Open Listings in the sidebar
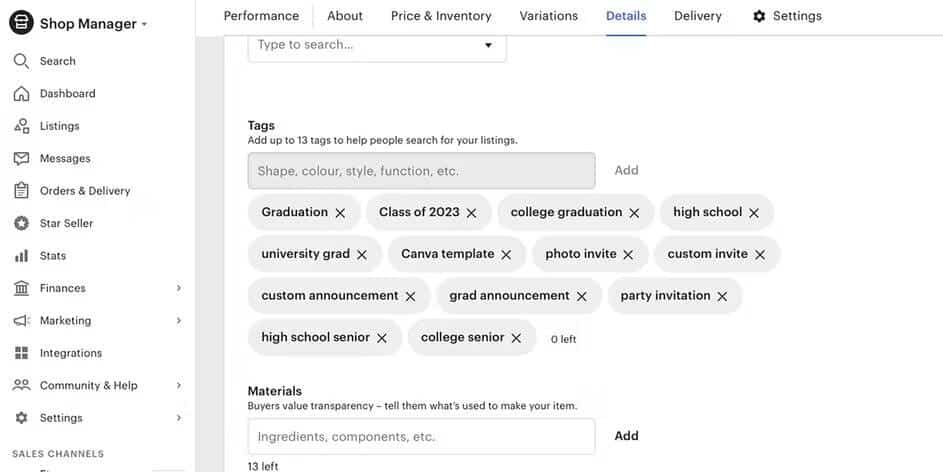 tap(59, 126)
